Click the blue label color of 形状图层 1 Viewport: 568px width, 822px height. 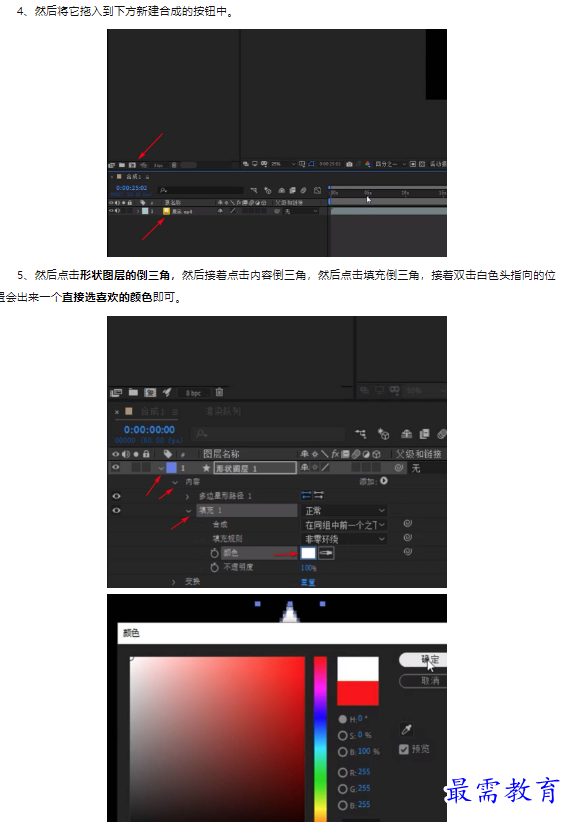click(x=172, y=468)
